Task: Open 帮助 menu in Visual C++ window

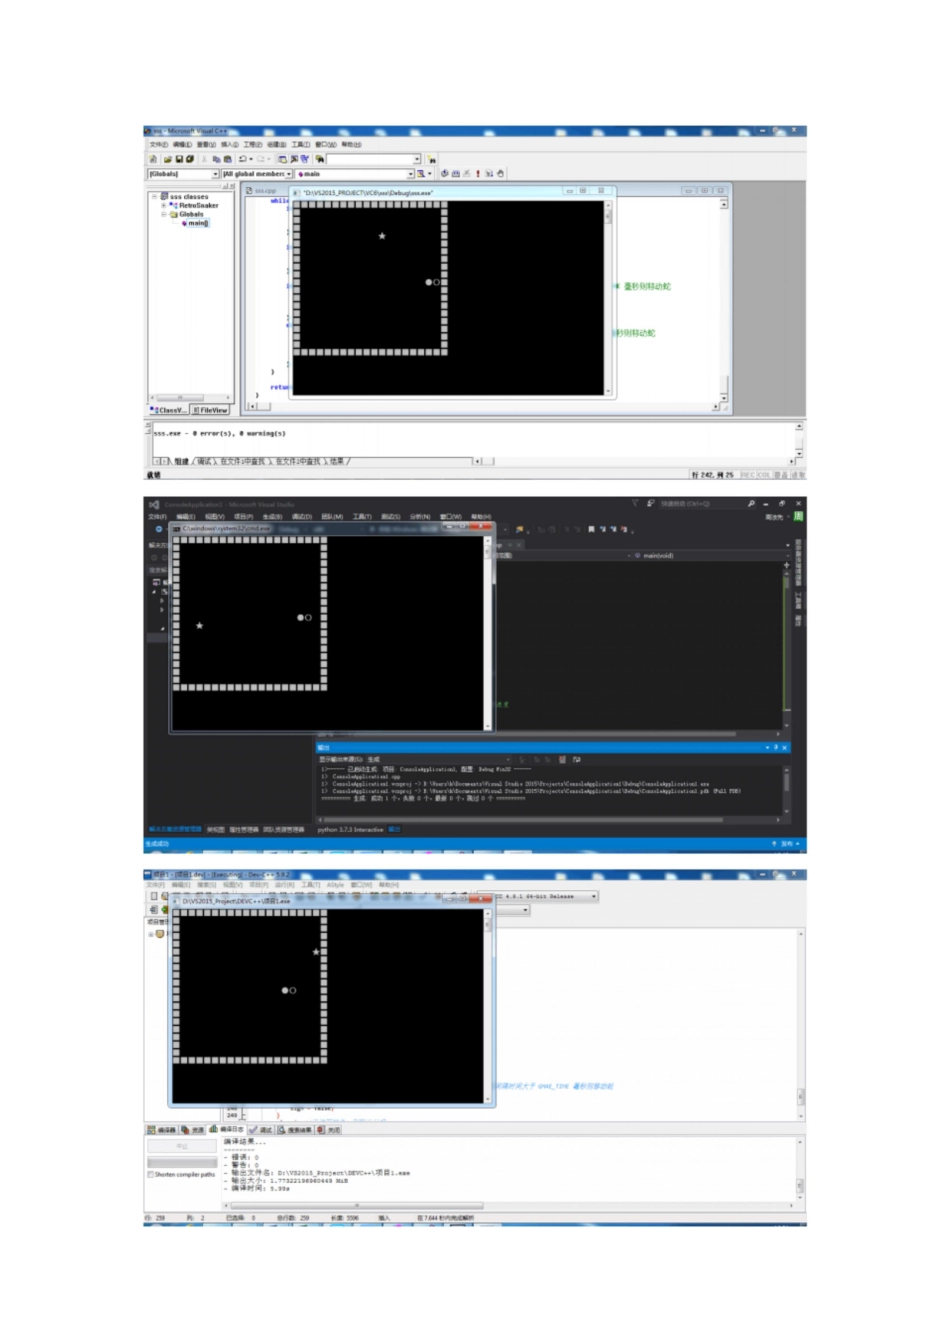Action: click(x=351, y=145)
